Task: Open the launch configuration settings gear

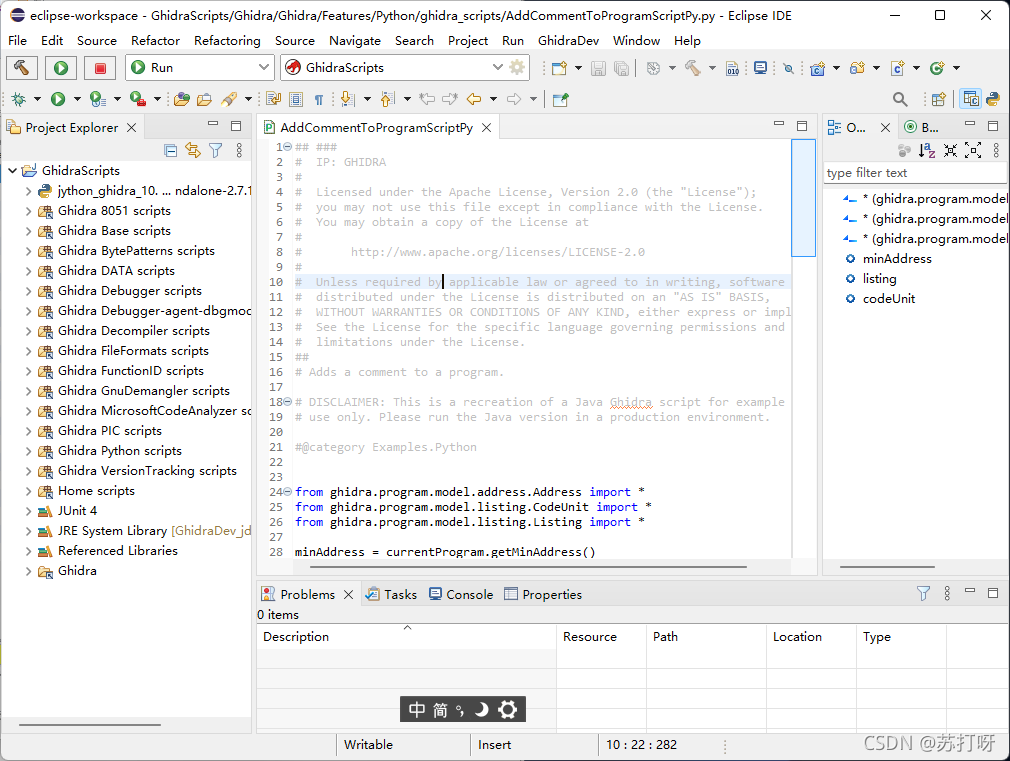Action: click(x=517, y=67)
